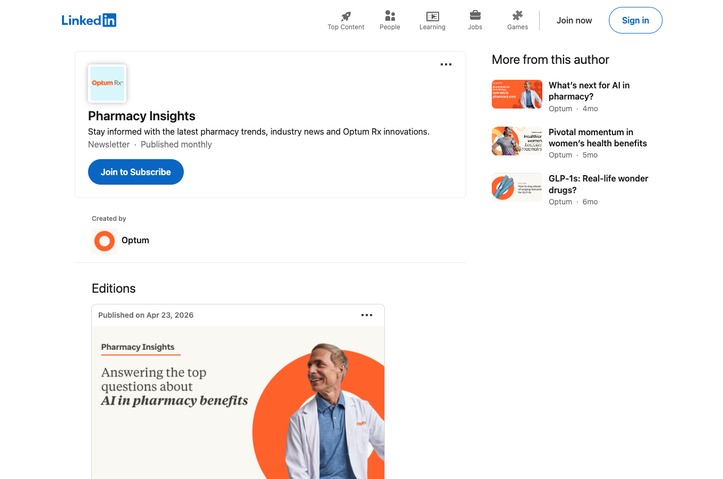
Task: Click "Published on Apr 23, 2026" text
Action: (146, 315)
